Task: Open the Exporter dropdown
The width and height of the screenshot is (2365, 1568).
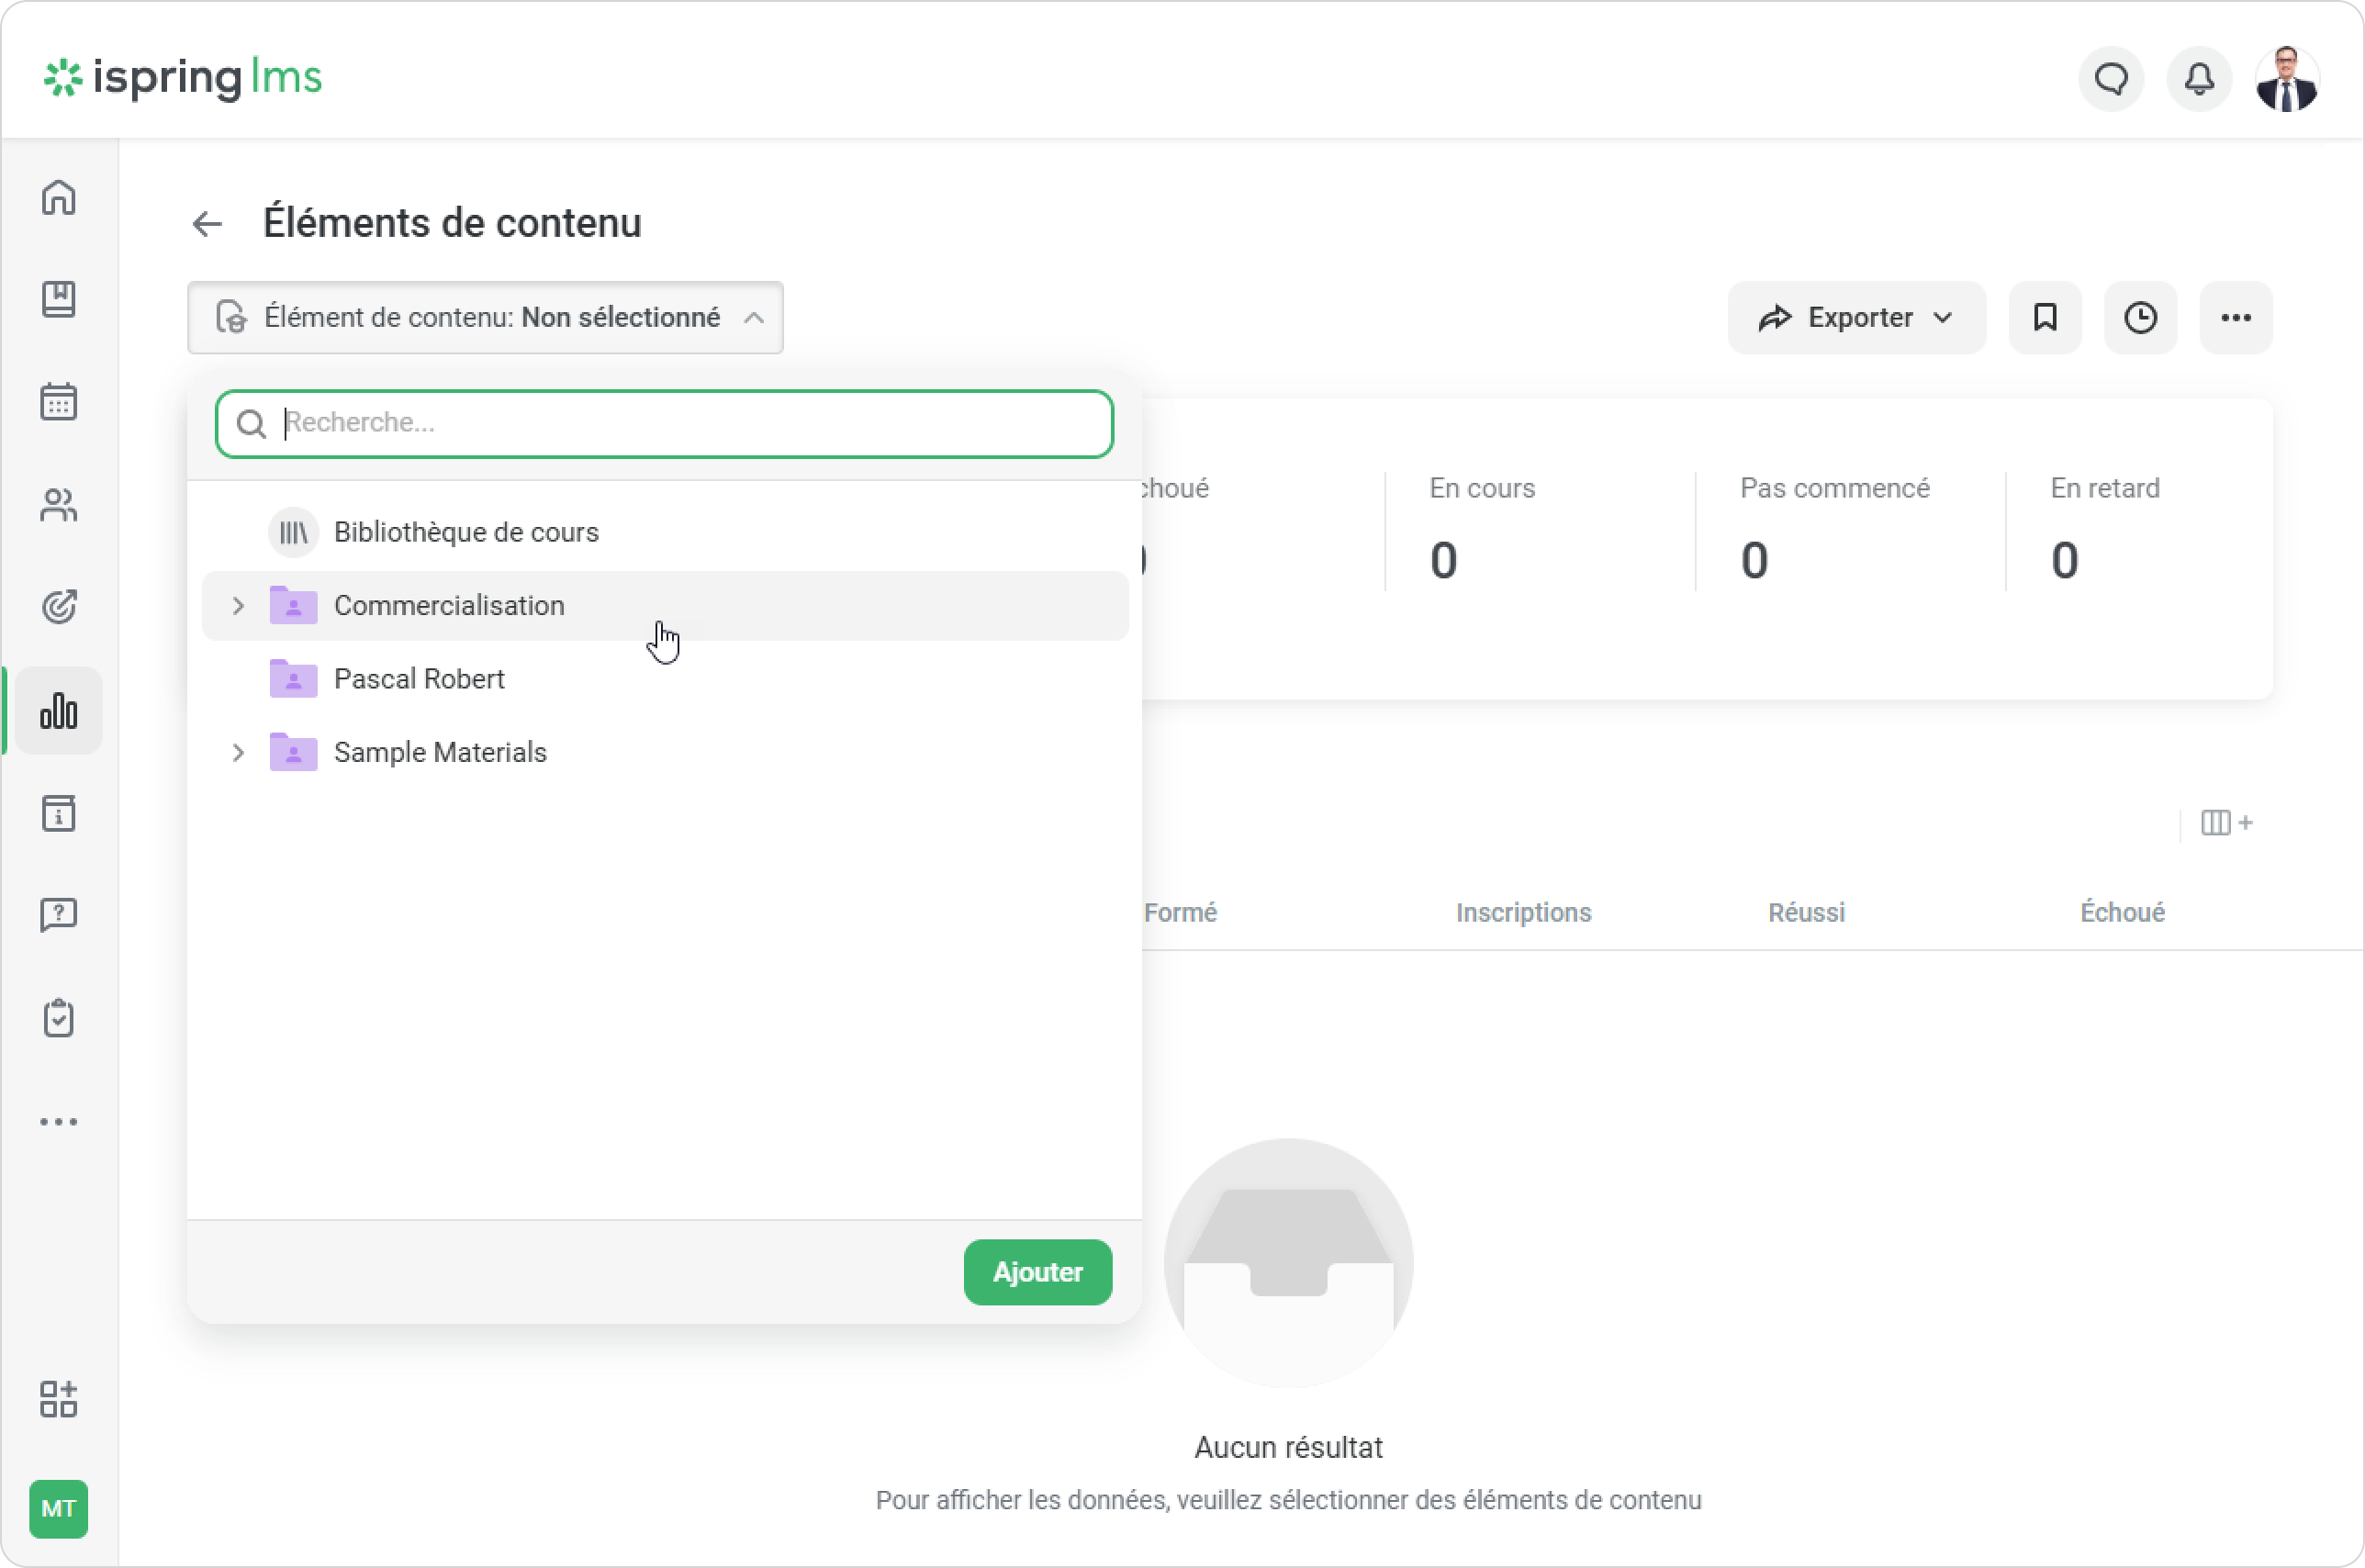Action: coord(1855,318)
